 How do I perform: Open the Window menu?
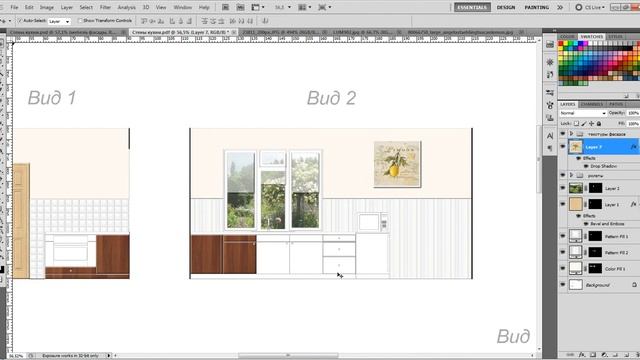[x=182, y=7]
